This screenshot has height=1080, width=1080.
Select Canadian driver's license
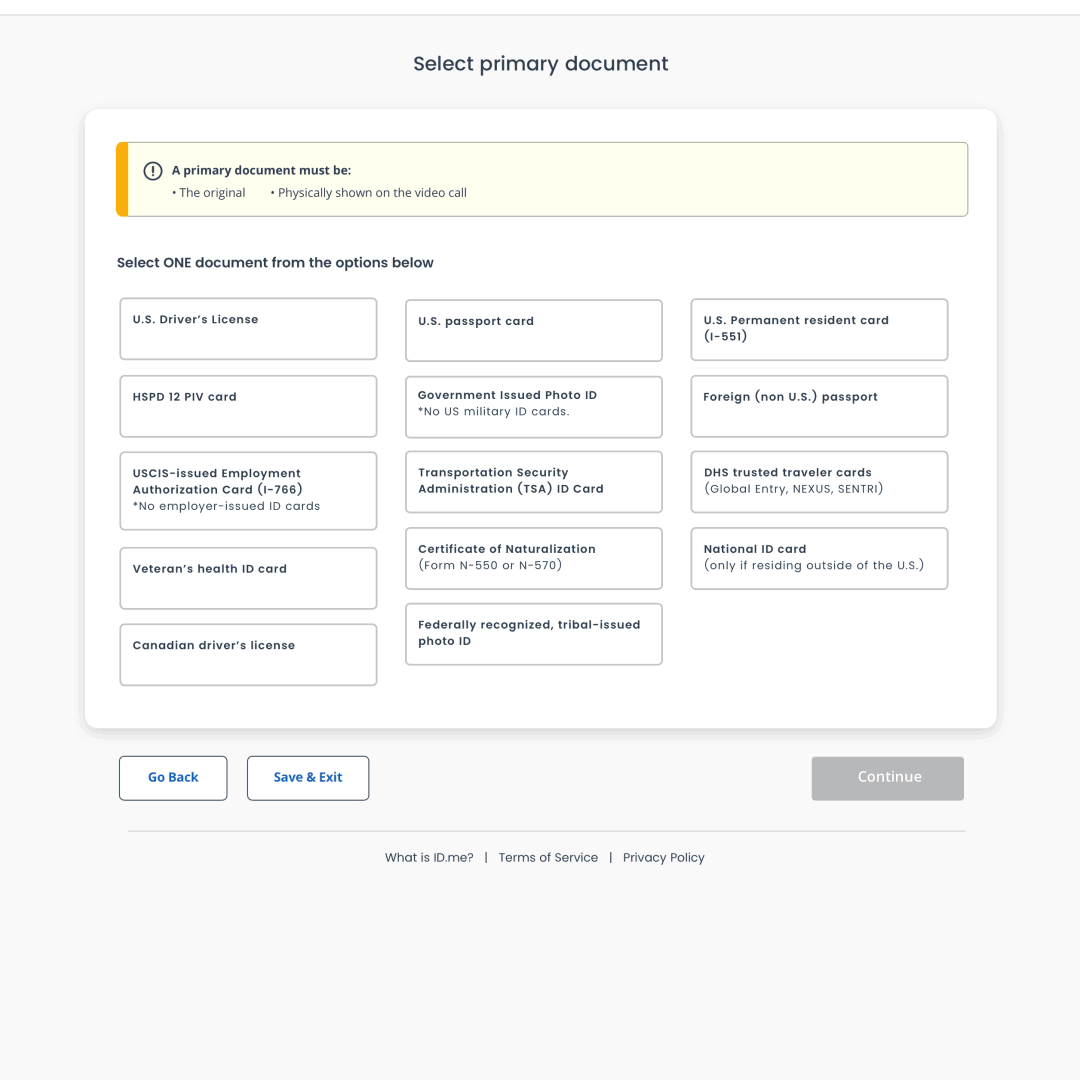pyautogui.click(x=248, y=654)
